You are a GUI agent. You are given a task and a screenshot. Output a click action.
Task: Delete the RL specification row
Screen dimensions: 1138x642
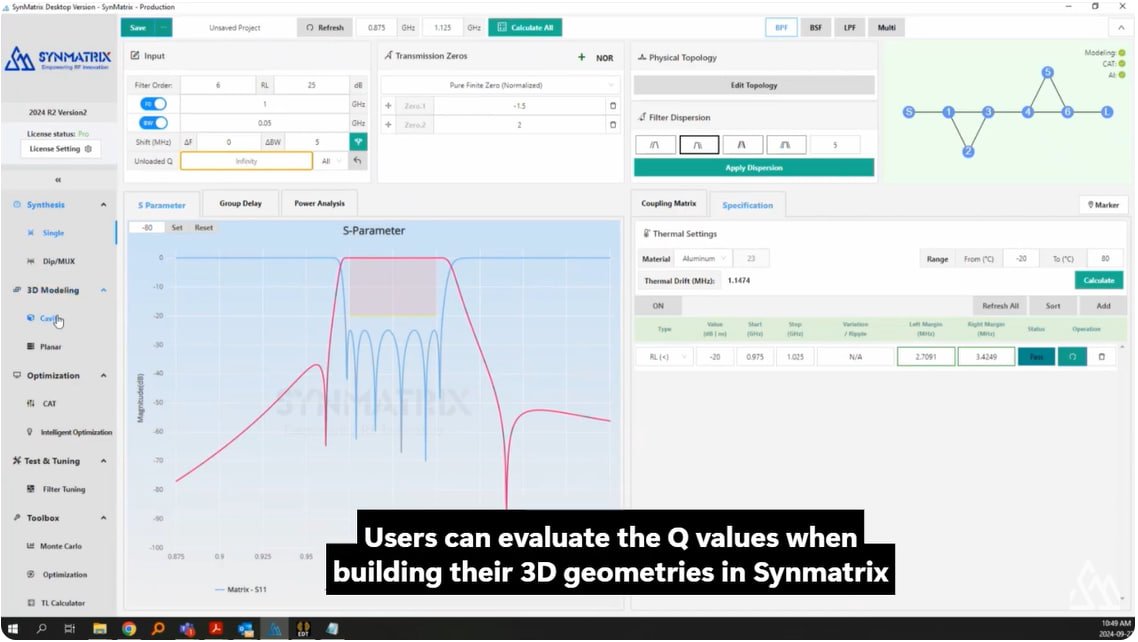tap(1102, 357)
